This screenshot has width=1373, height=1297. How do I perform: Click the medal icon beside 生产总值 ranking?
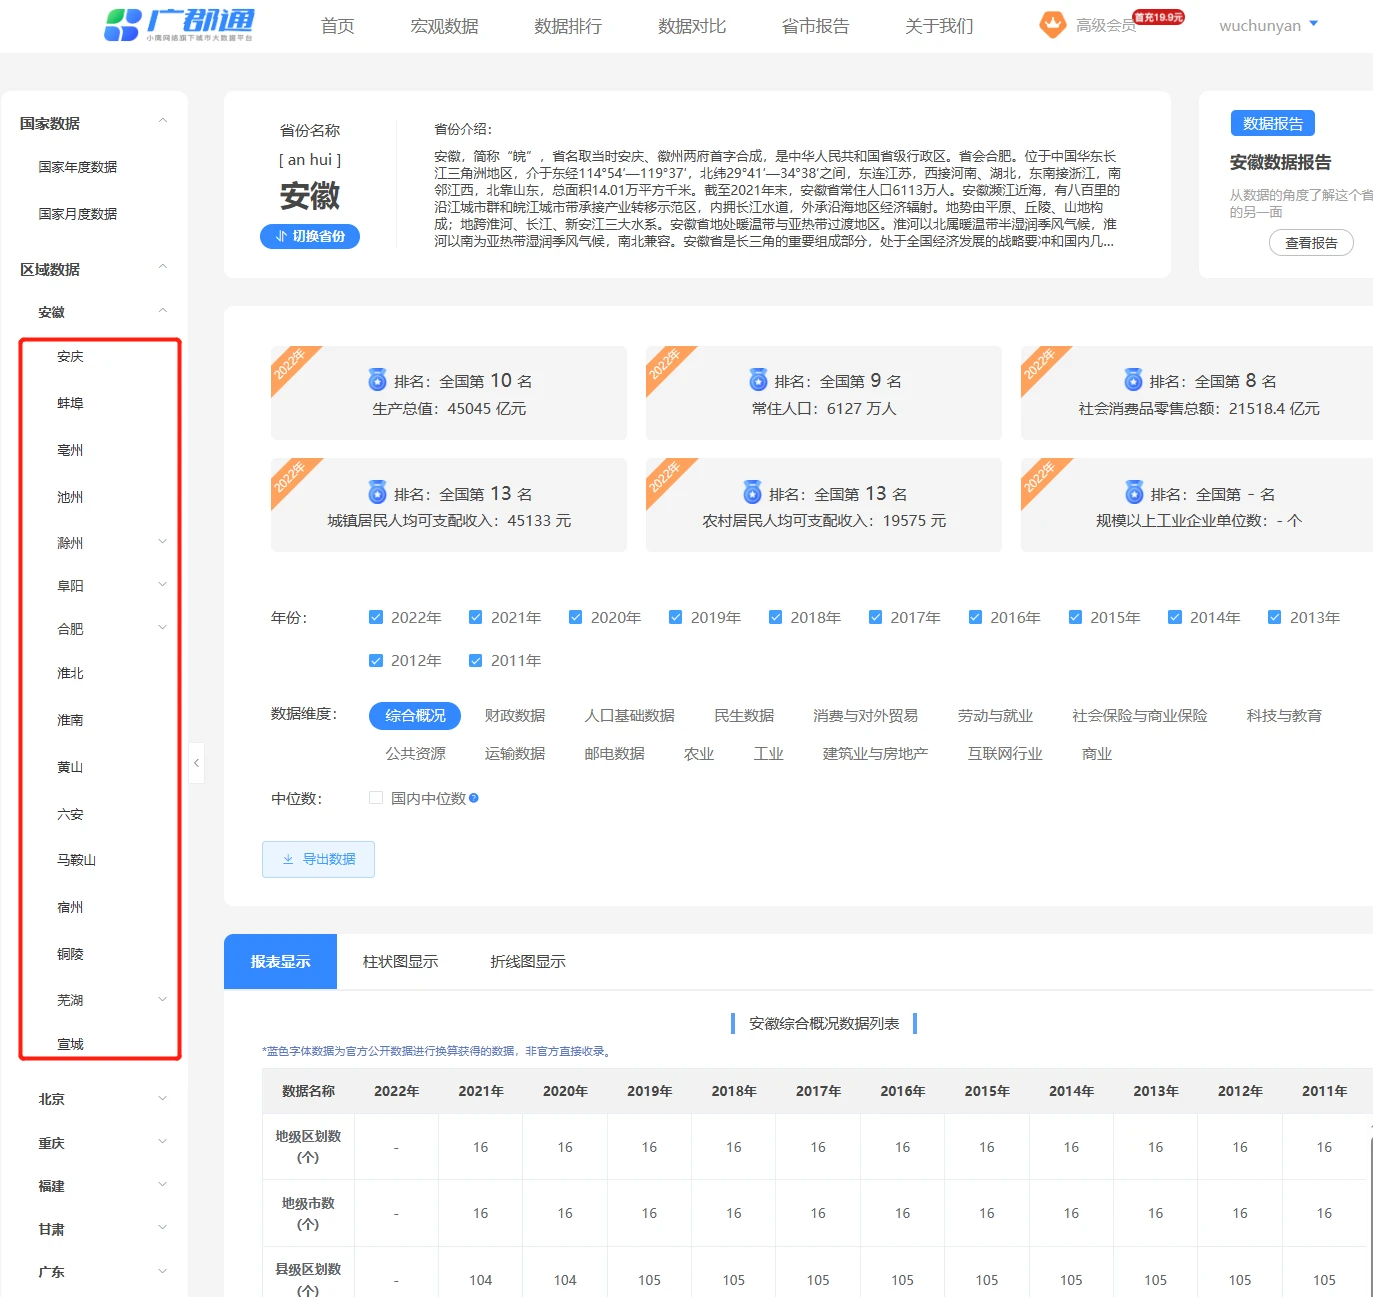pyautogui.click(x=377, y=380)
